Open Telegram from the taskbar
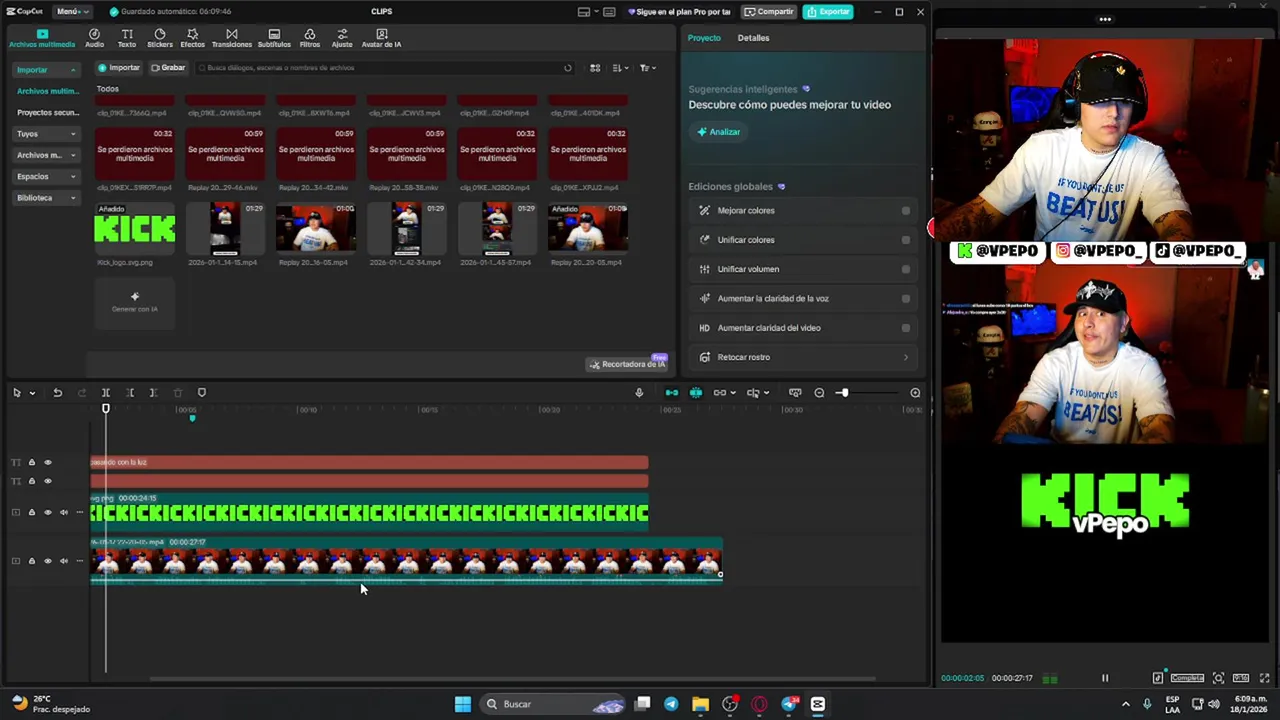The height and width of the screenshot is (720, 1280). (671, 704)
